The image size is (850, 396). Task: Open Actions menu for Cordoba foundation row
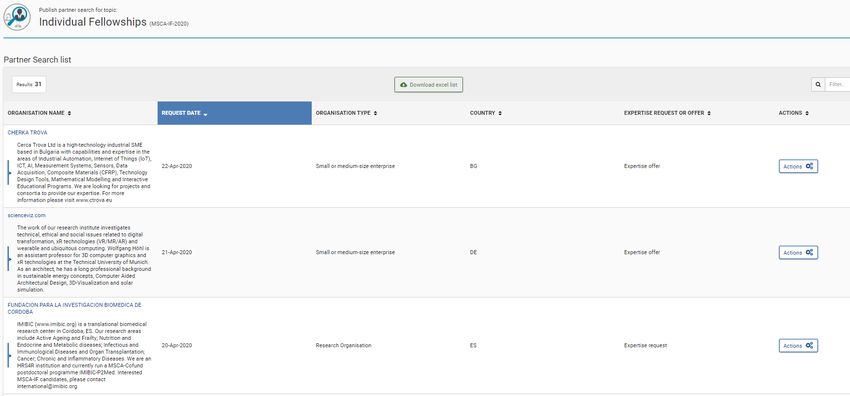pyautogui.click(x=798, y=346)
